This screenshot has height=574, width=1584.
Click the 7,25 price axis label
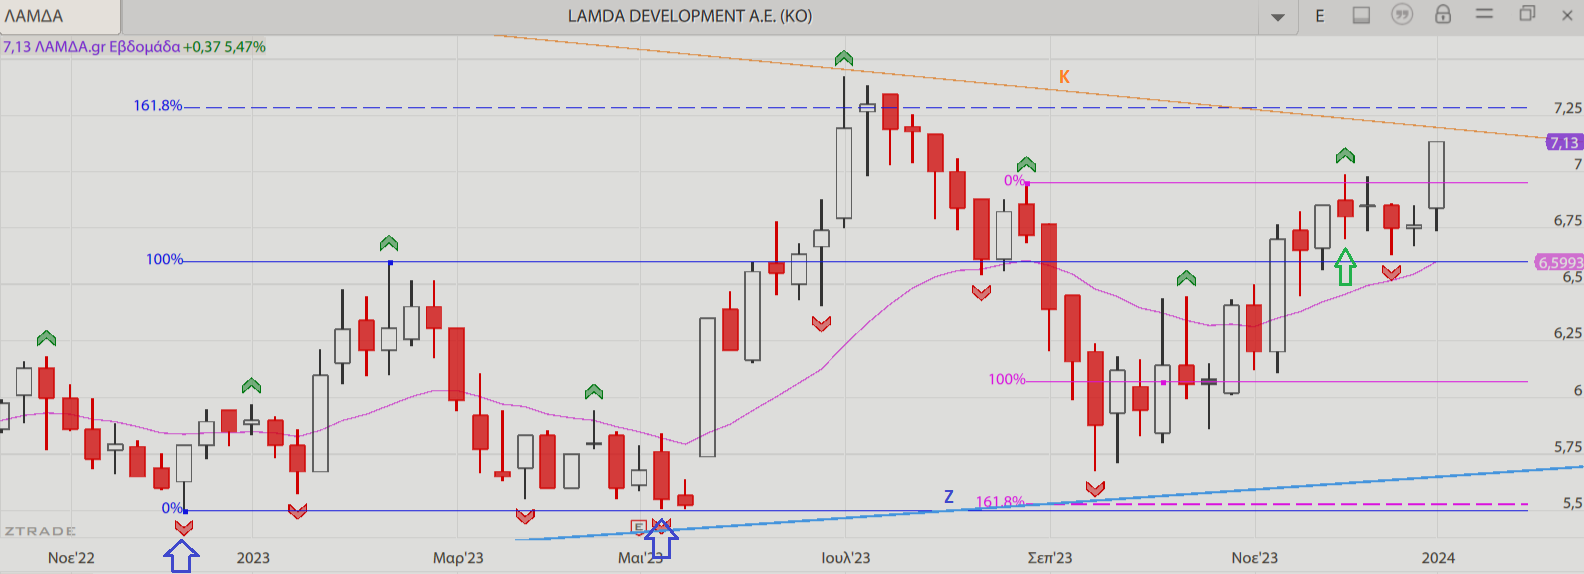tap(1568, 108)
